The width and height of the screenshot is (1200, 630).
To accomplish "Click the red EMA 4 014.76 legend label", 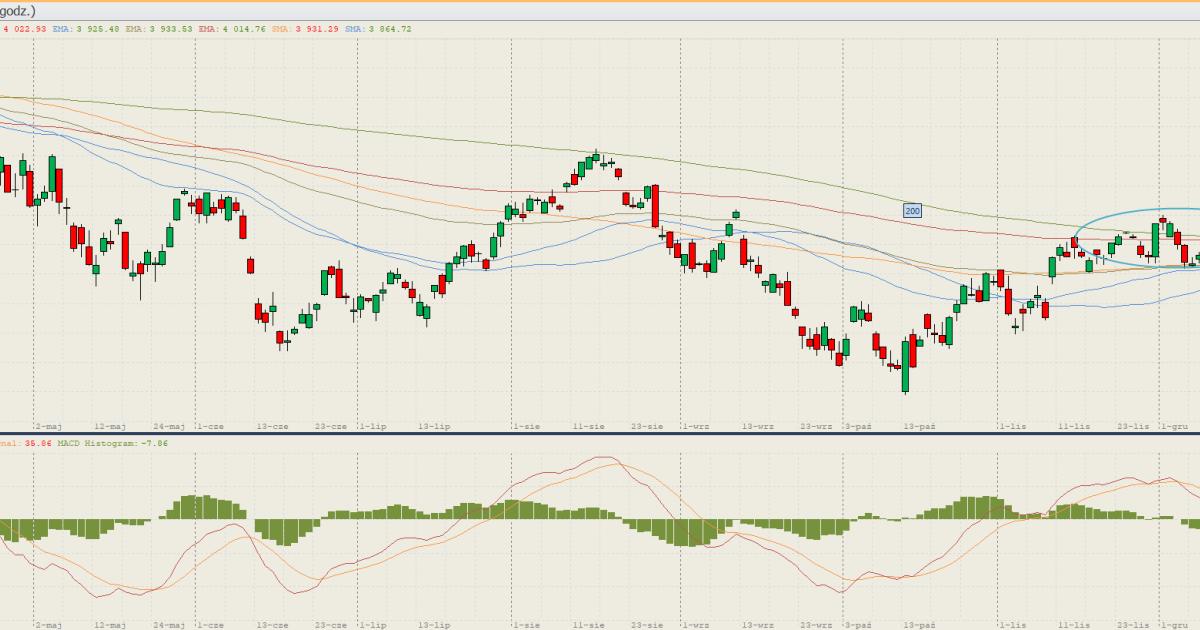I will tap(231, 29).
